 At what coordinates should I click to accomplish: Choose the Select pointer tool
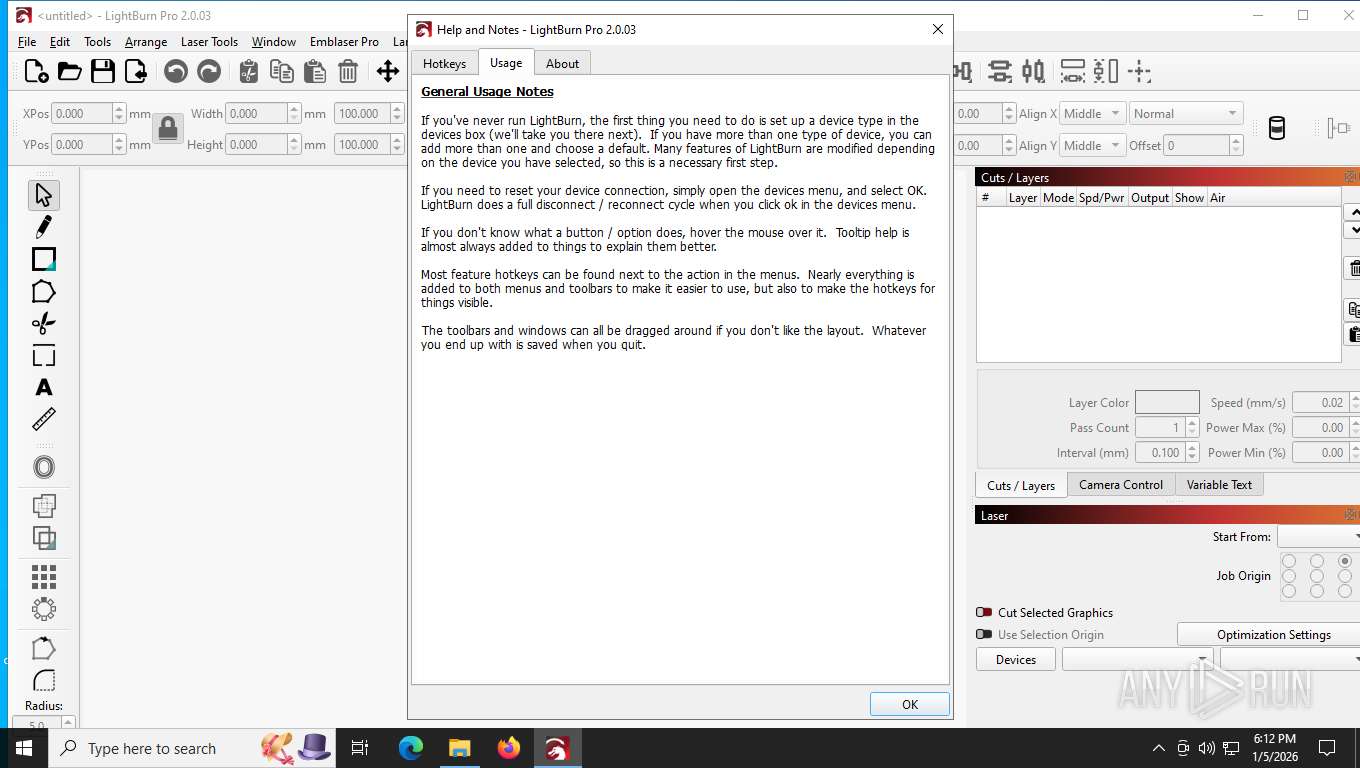(x=43, y=194)
